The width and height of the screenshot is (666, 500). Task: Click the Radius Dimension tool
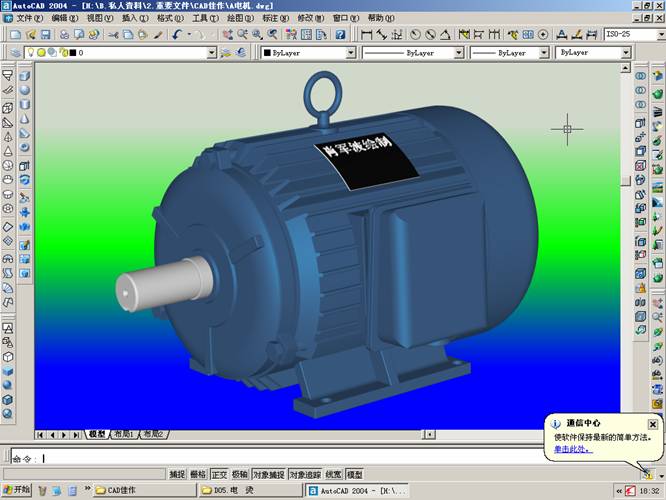(x=415, y=35)
